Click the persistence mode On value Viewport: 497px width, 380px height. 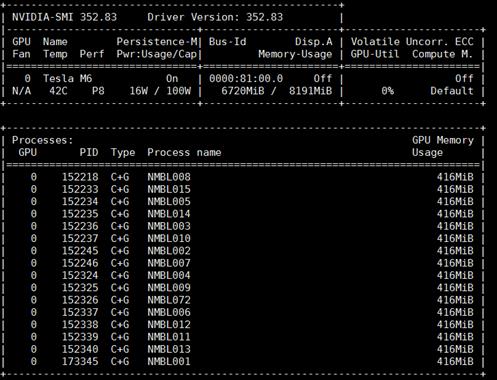click(x=172, y=79)
